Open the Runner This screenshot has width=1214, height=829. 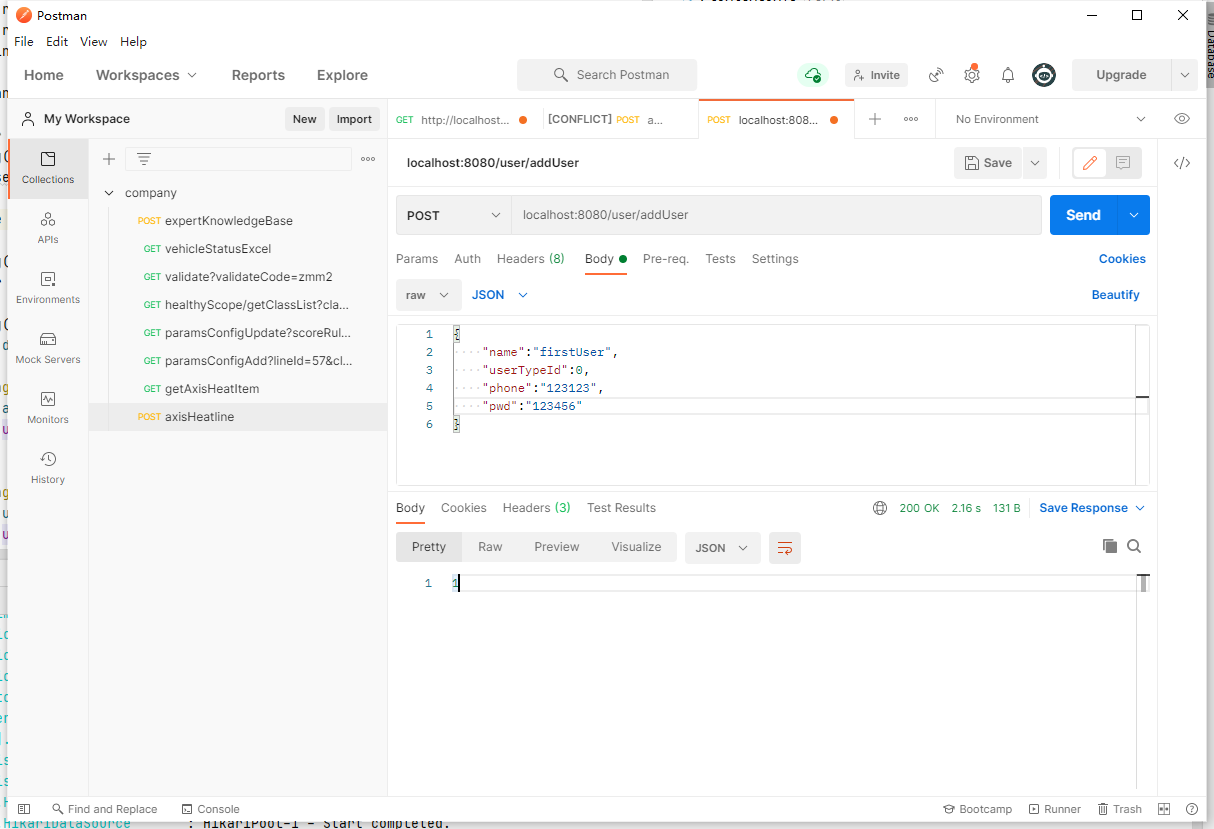1054,809
